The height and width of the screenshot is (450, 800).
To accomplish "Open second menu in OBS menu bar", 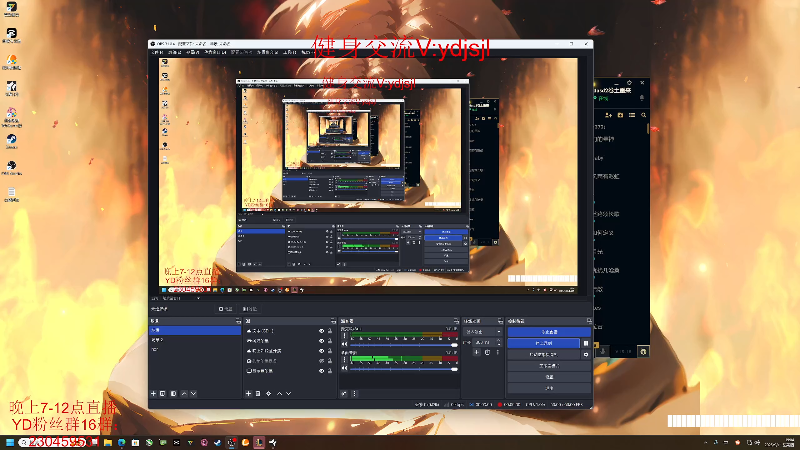I will coord(175,52).
